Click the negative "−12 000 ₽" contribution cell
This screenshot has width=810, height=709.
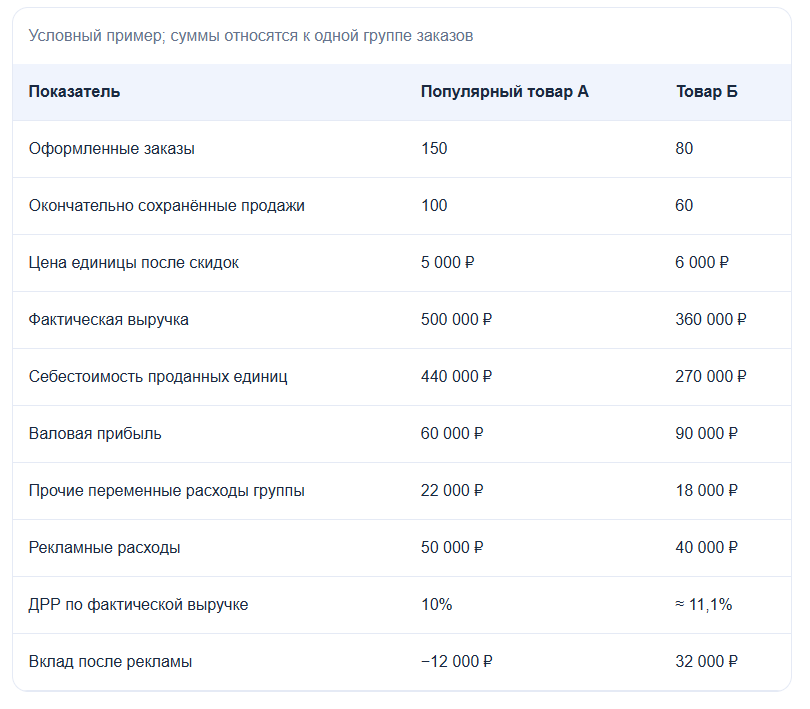coord(457,661)
